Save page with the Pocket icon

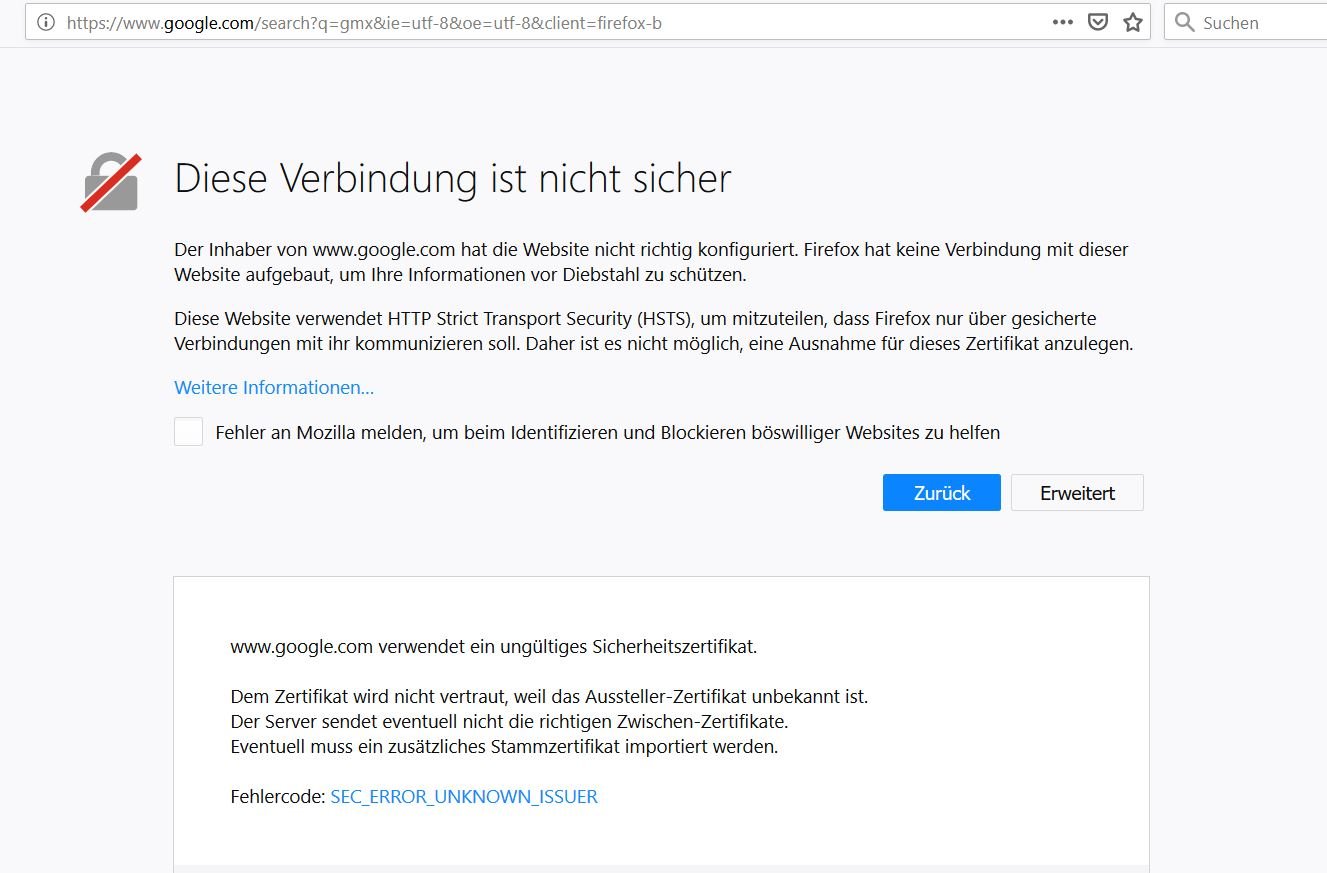click(1098, 22)
